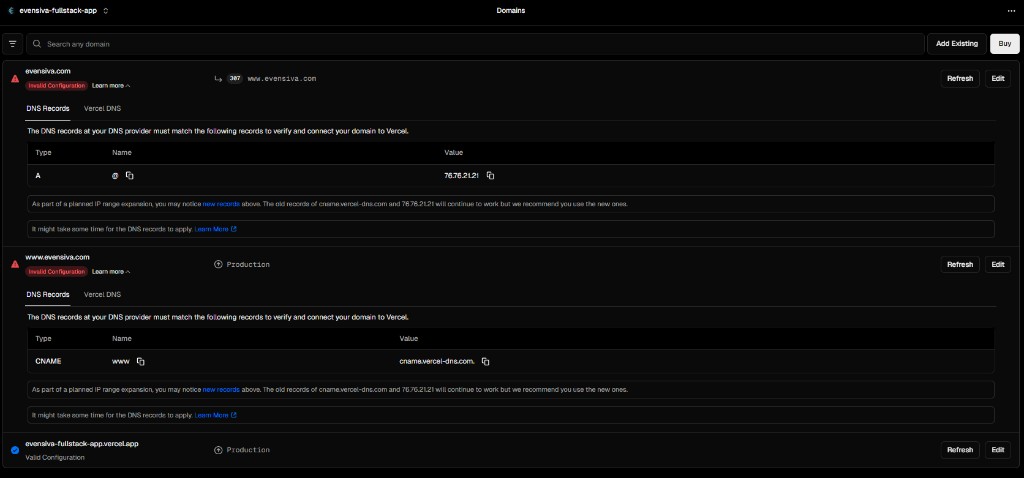Refresh the evensiva.com domain

click(960, 78)
